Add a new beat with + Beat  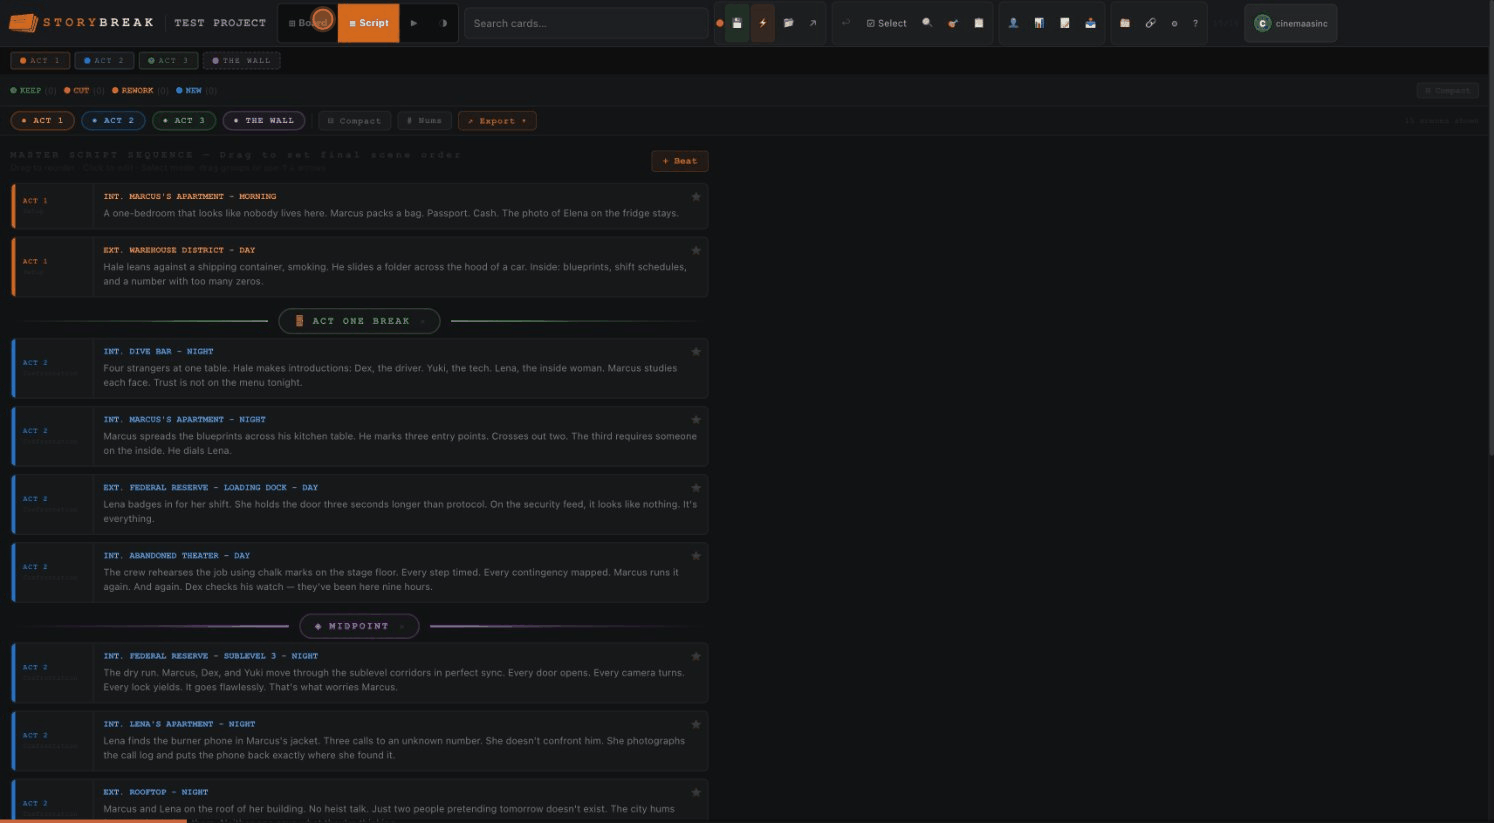680,161
